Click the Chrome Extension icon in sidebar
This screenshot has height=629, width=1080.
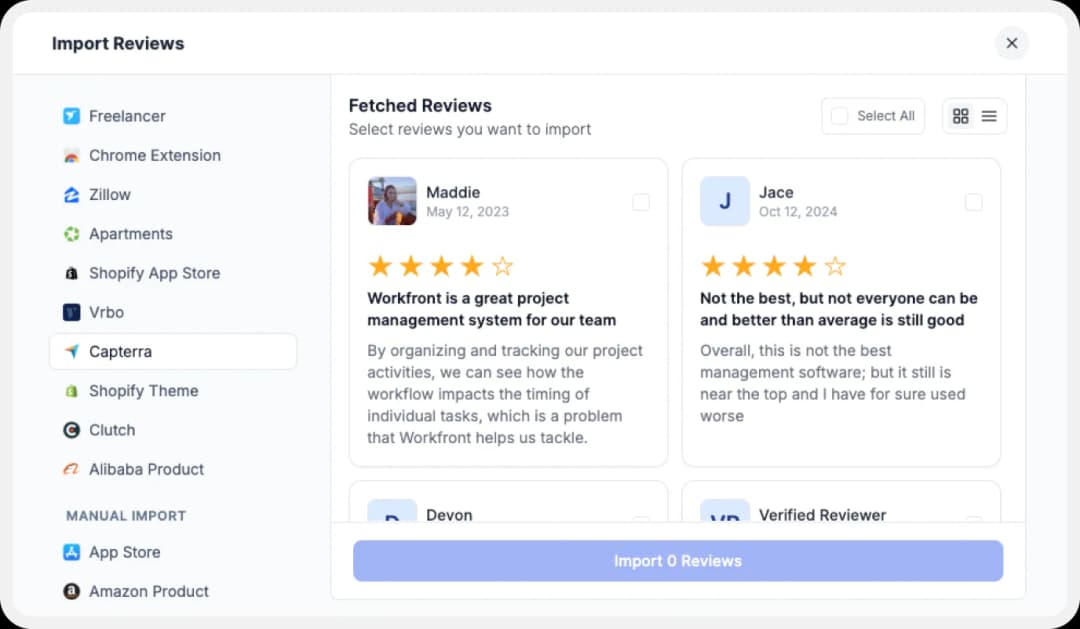tap(70, 155)
